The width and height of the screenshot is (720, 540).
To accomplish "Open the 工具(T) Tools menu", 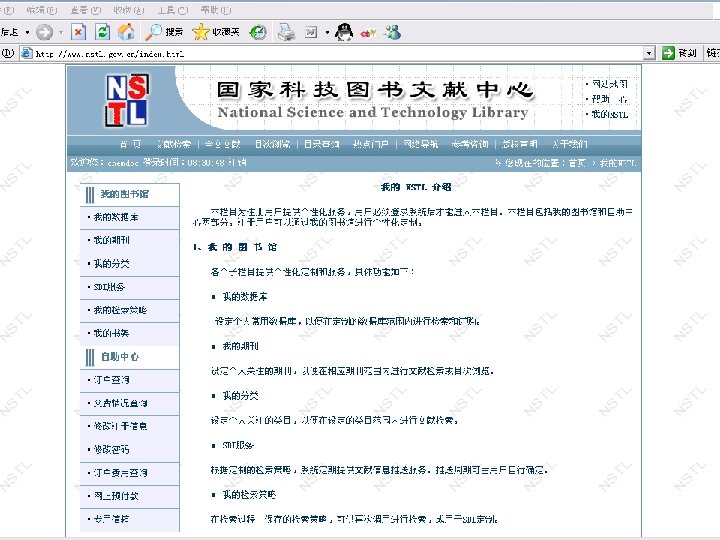I will [173, 10].
